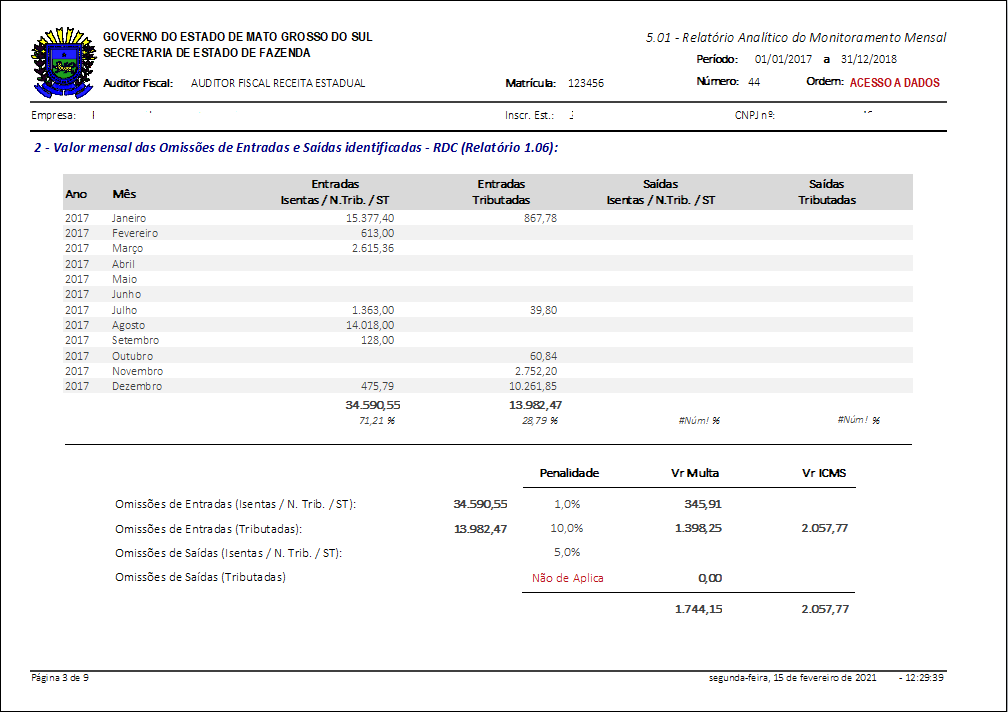Click the Março month label

click(x=127, y=248)
